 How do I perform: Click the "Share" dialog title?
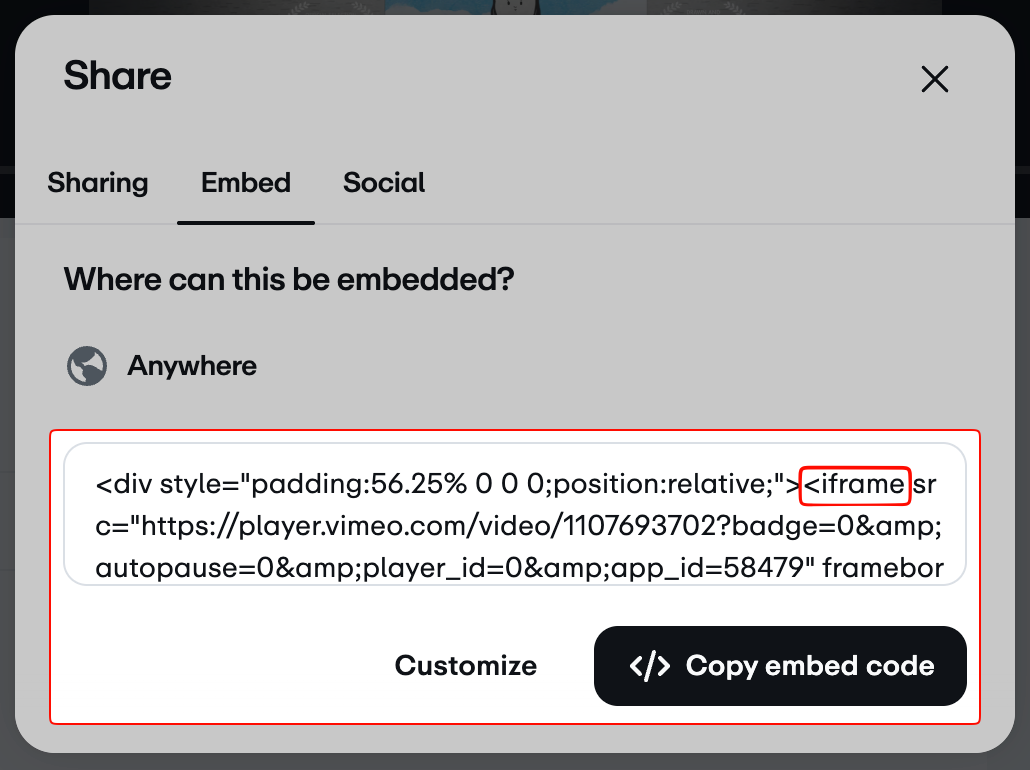118,76
